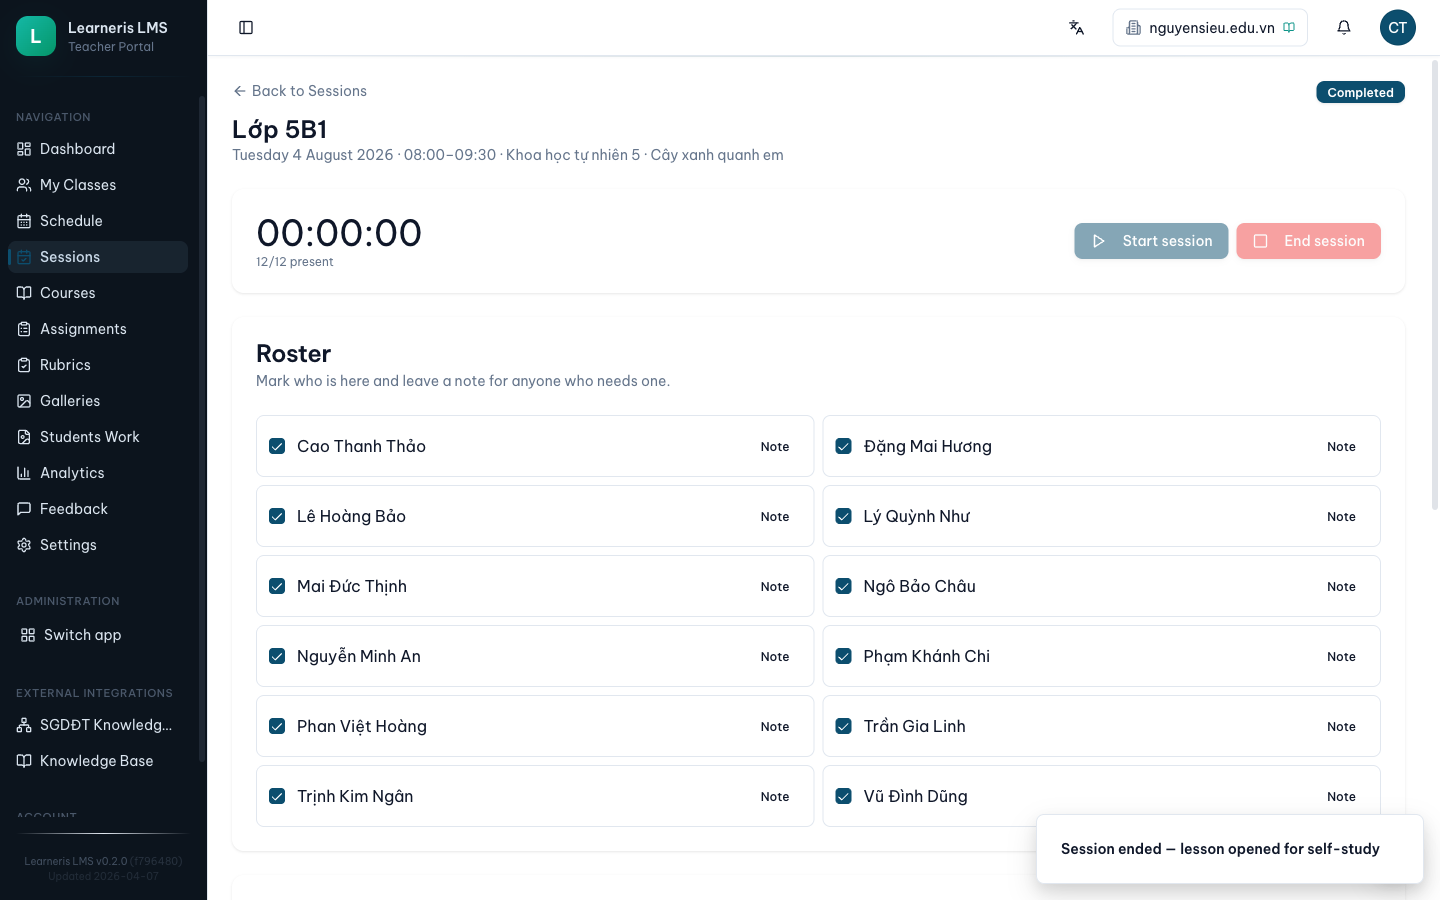Collapse the sidebar with panel toggle icon
Viewport: 1440px width, 900px height.
click(x=246, y=28)
